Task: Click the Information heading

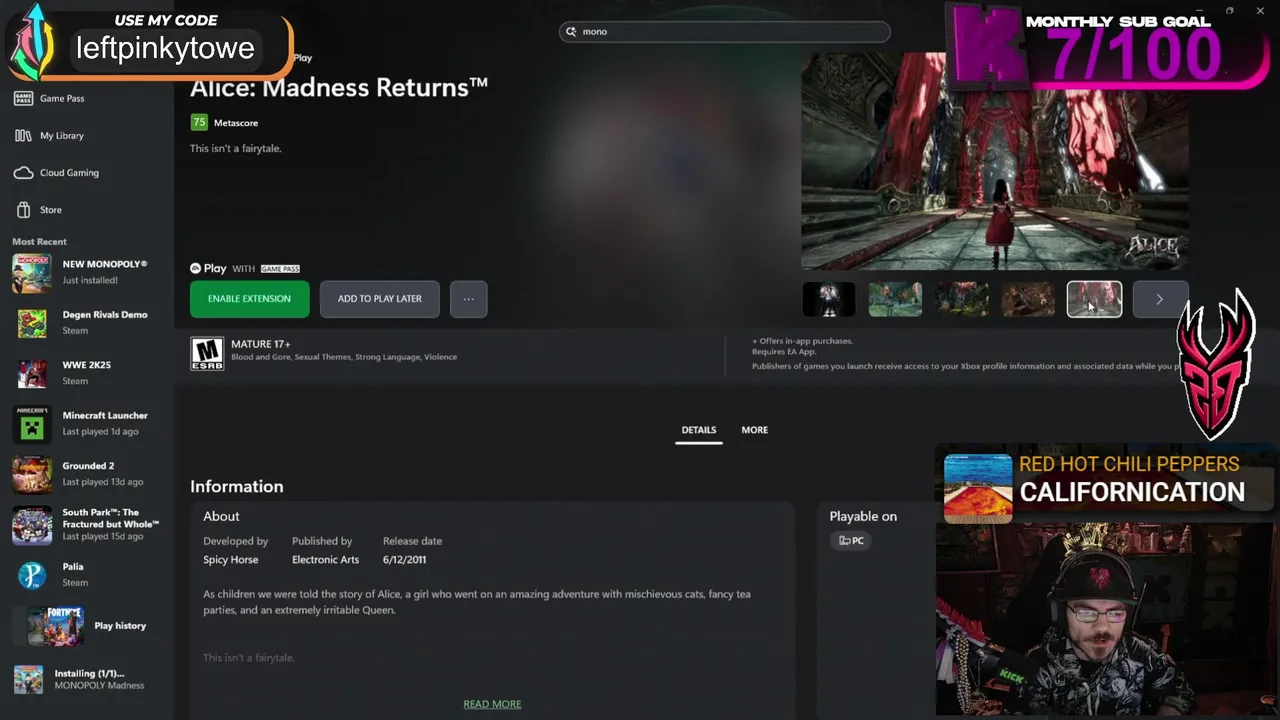Action: pos(237,487)
